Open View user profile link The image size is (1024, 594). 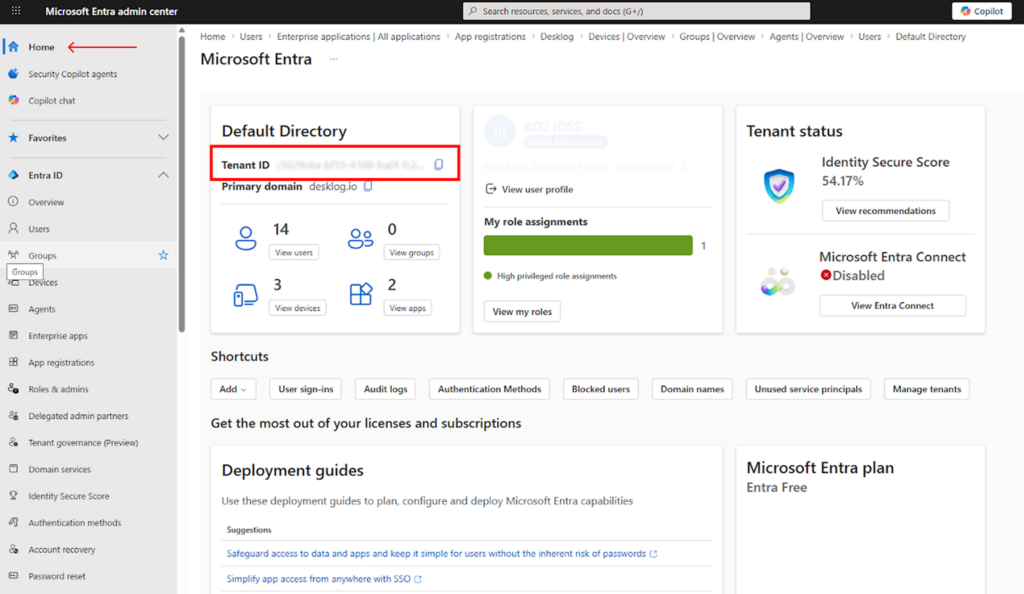[x=529, y=189]
